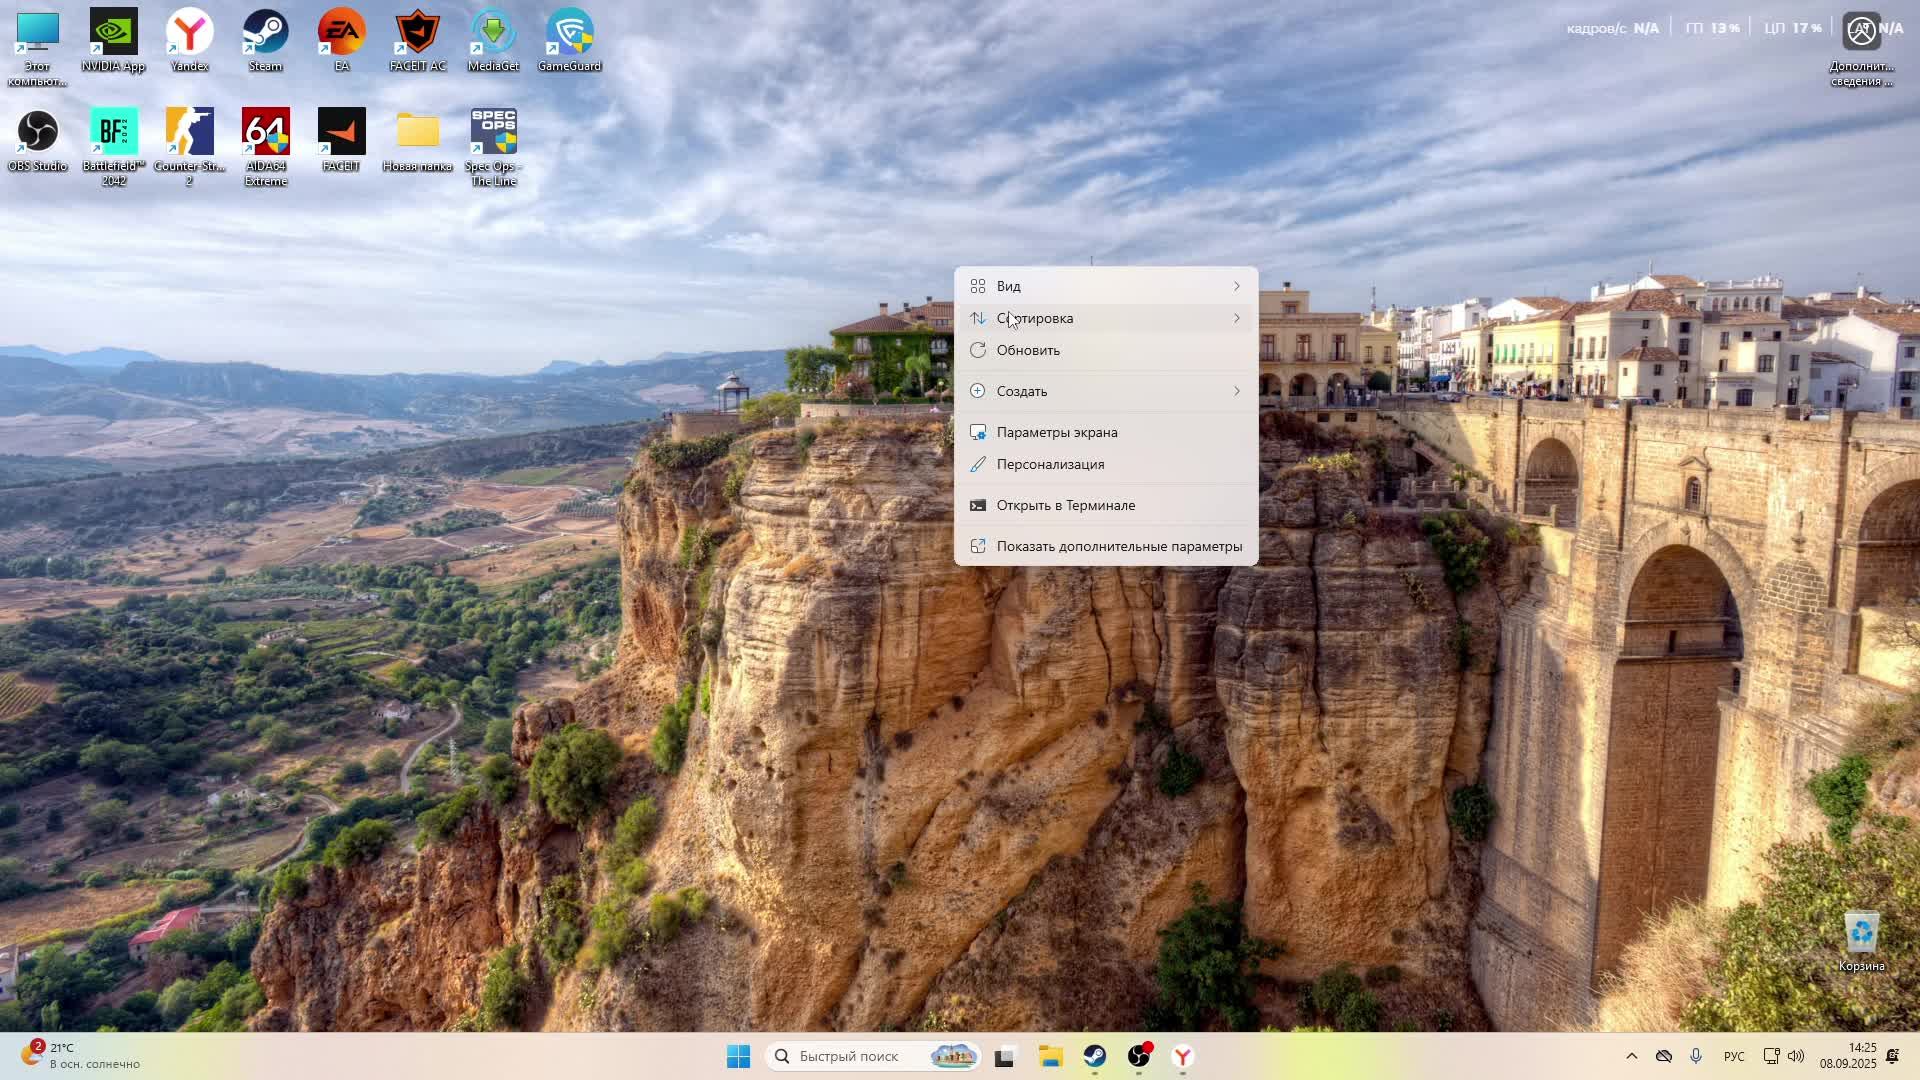The image size is (1920, 1080).
Task: Open File Explorer from the taskbar
Action: coord(1050,1056)
